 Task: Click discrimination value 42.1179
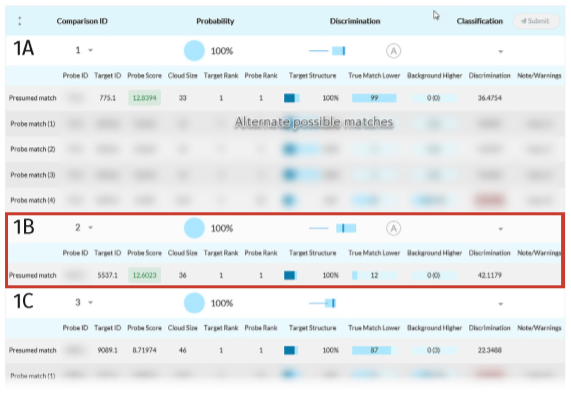click(x=489, y=275)
